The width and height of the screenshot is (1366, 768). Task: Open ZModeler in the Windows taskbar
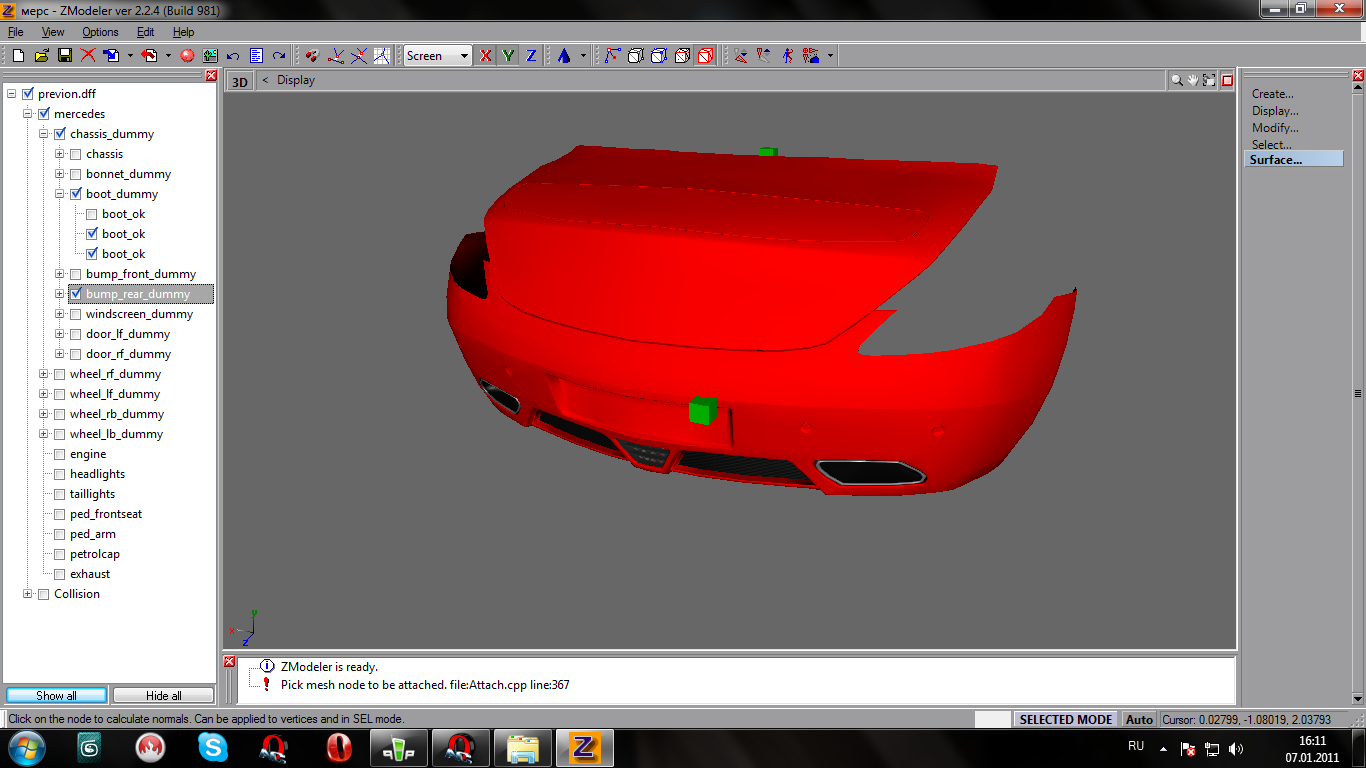(x=584, y=748)
